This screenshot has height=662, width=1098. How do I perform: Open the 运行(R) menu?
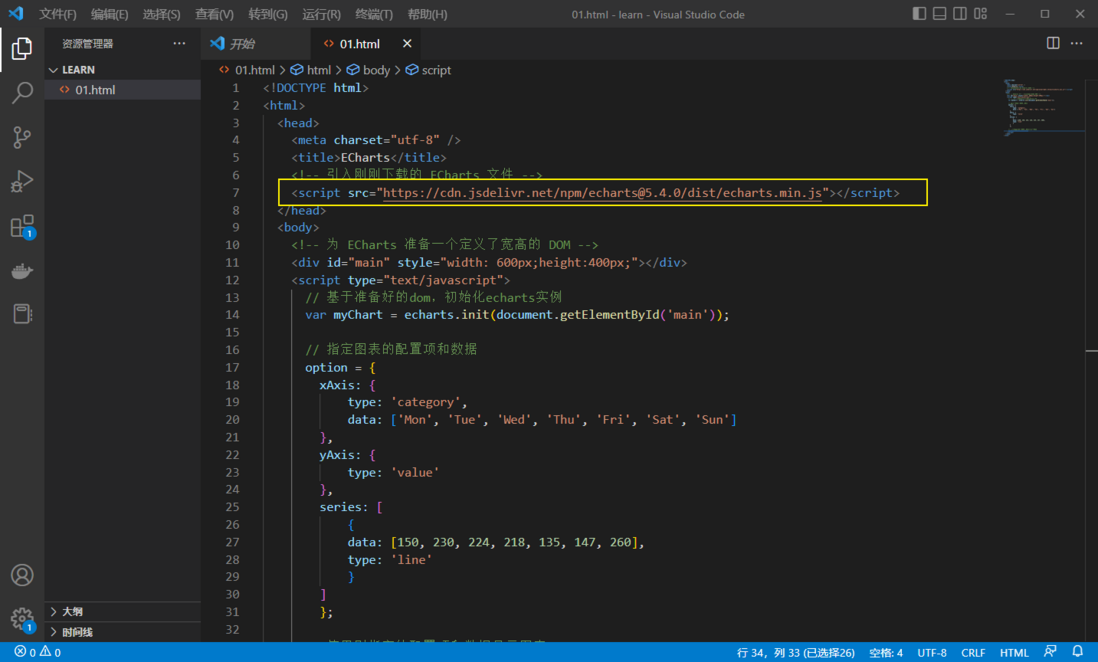point(321,14)
